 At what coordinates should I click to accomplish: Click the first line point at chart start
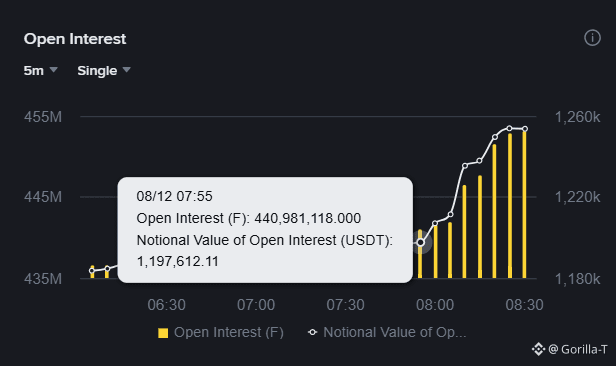pos(92,271)
